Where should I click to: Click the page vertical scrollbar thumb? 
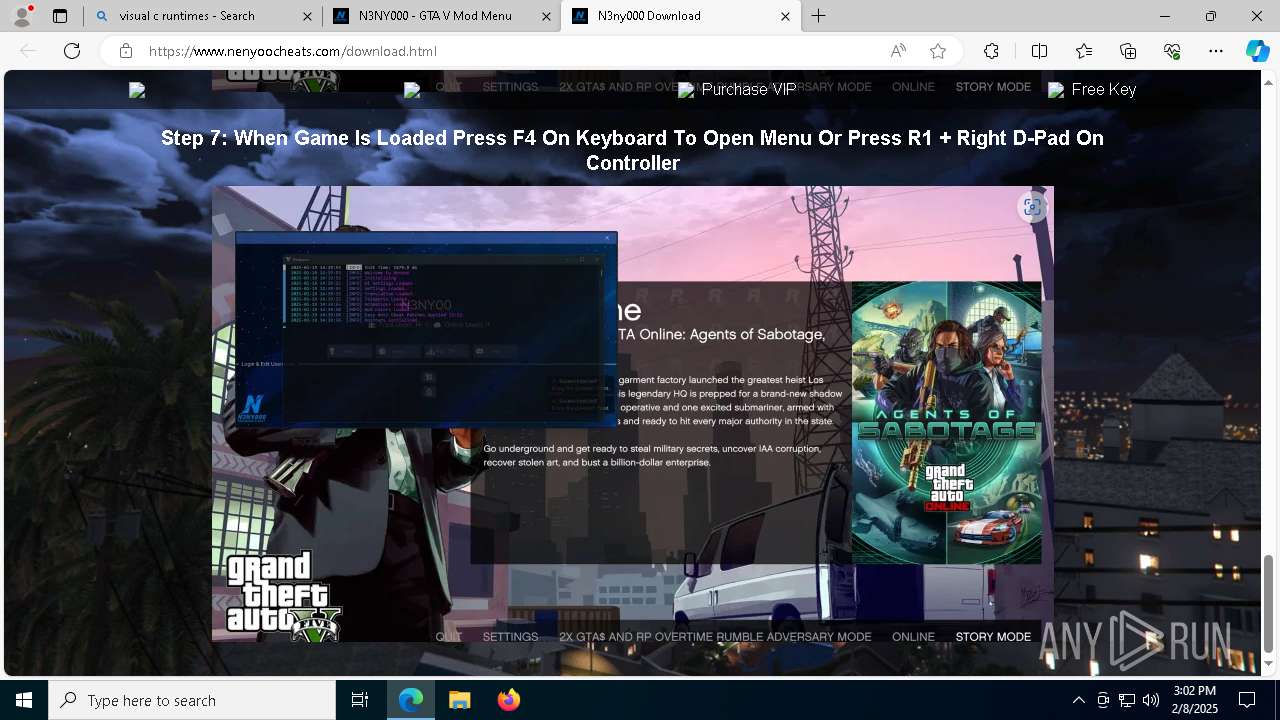pos(1269,603)
